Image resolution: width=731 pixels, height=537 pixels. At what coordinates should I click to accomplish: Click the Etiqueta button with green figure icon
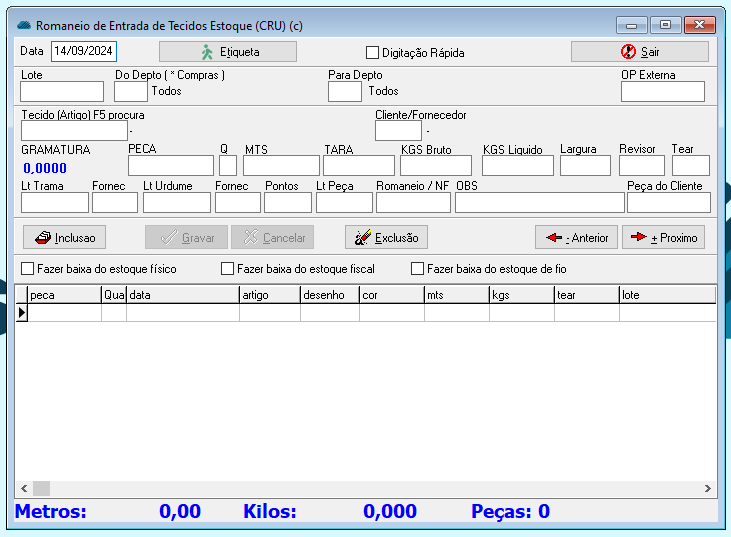[228, 52]
